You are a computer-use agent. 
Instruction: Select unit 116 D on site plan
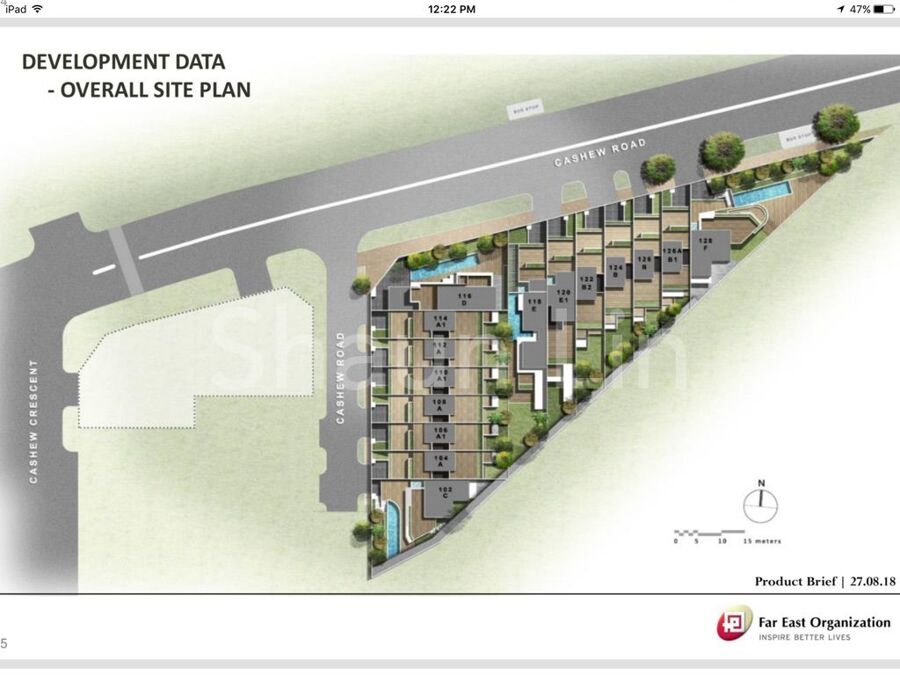464,299
